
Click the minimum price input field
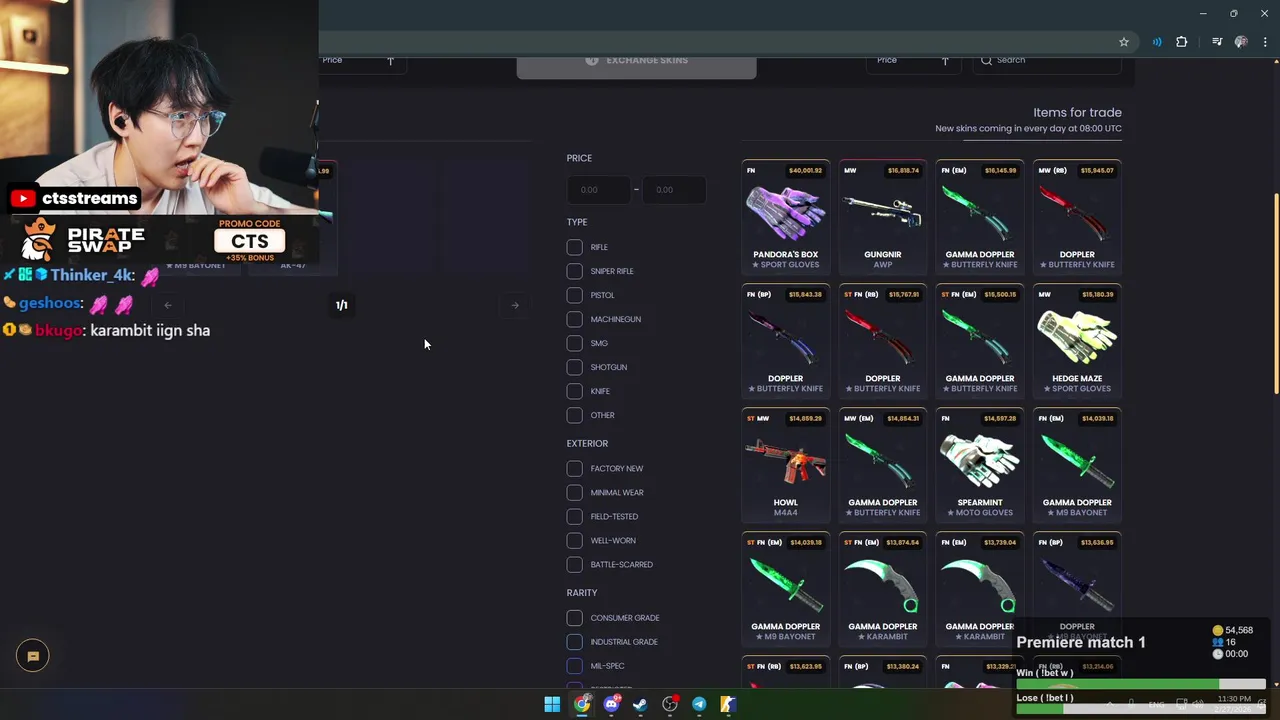click(x=598, y=190)
